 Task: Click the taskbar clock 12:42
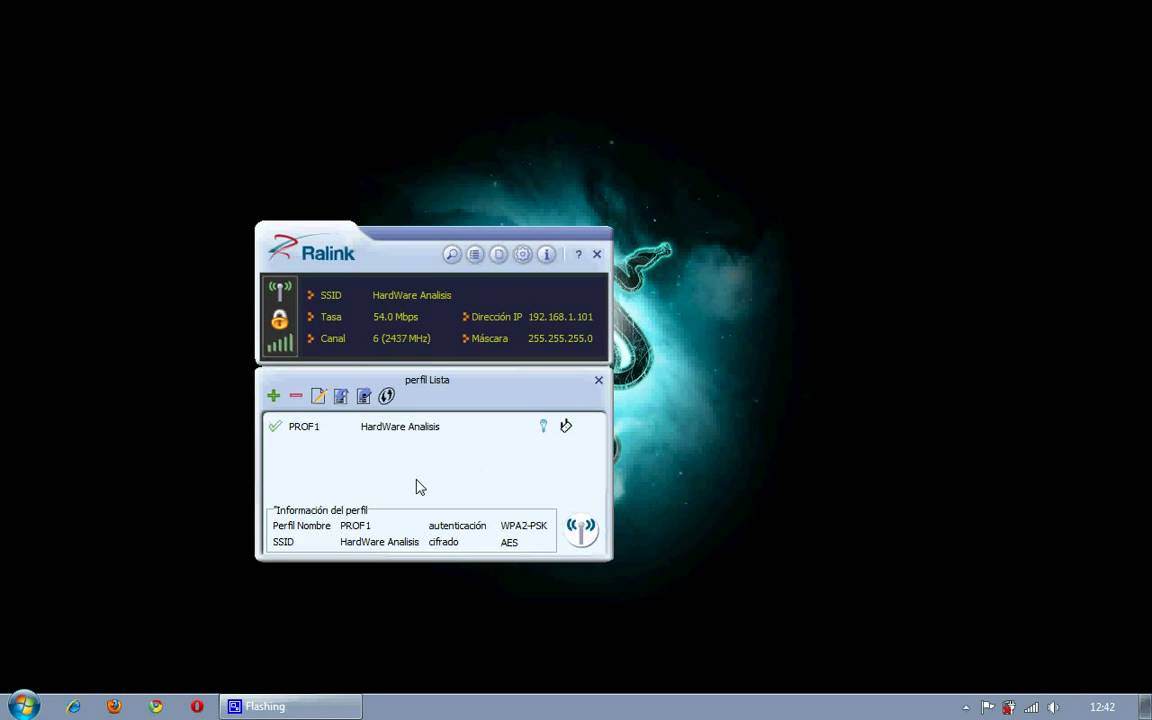coord(1102,707)
